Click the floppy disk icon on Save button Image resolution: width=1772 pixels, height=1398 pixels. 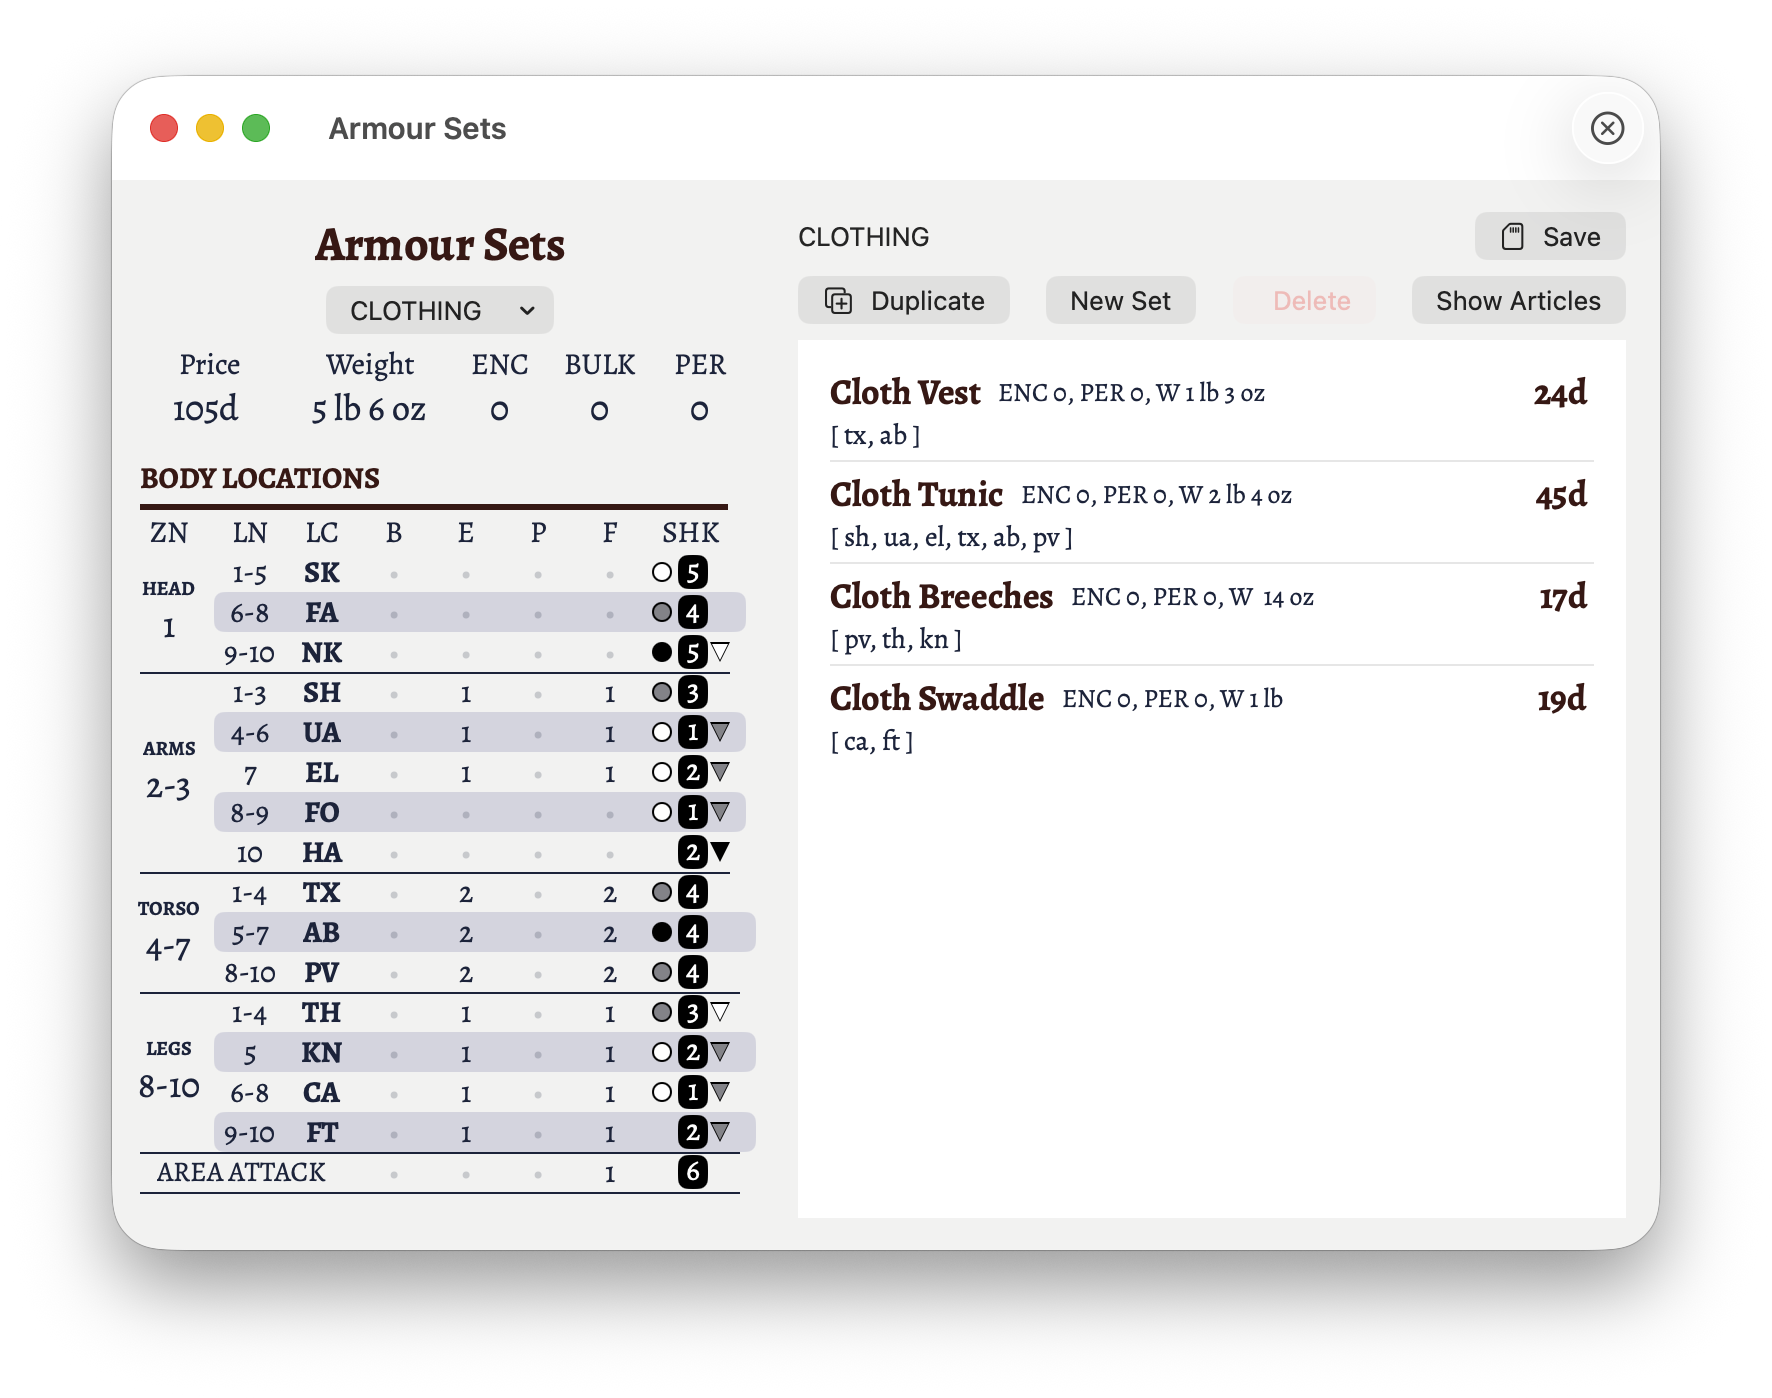click(x=1513, y=236)
